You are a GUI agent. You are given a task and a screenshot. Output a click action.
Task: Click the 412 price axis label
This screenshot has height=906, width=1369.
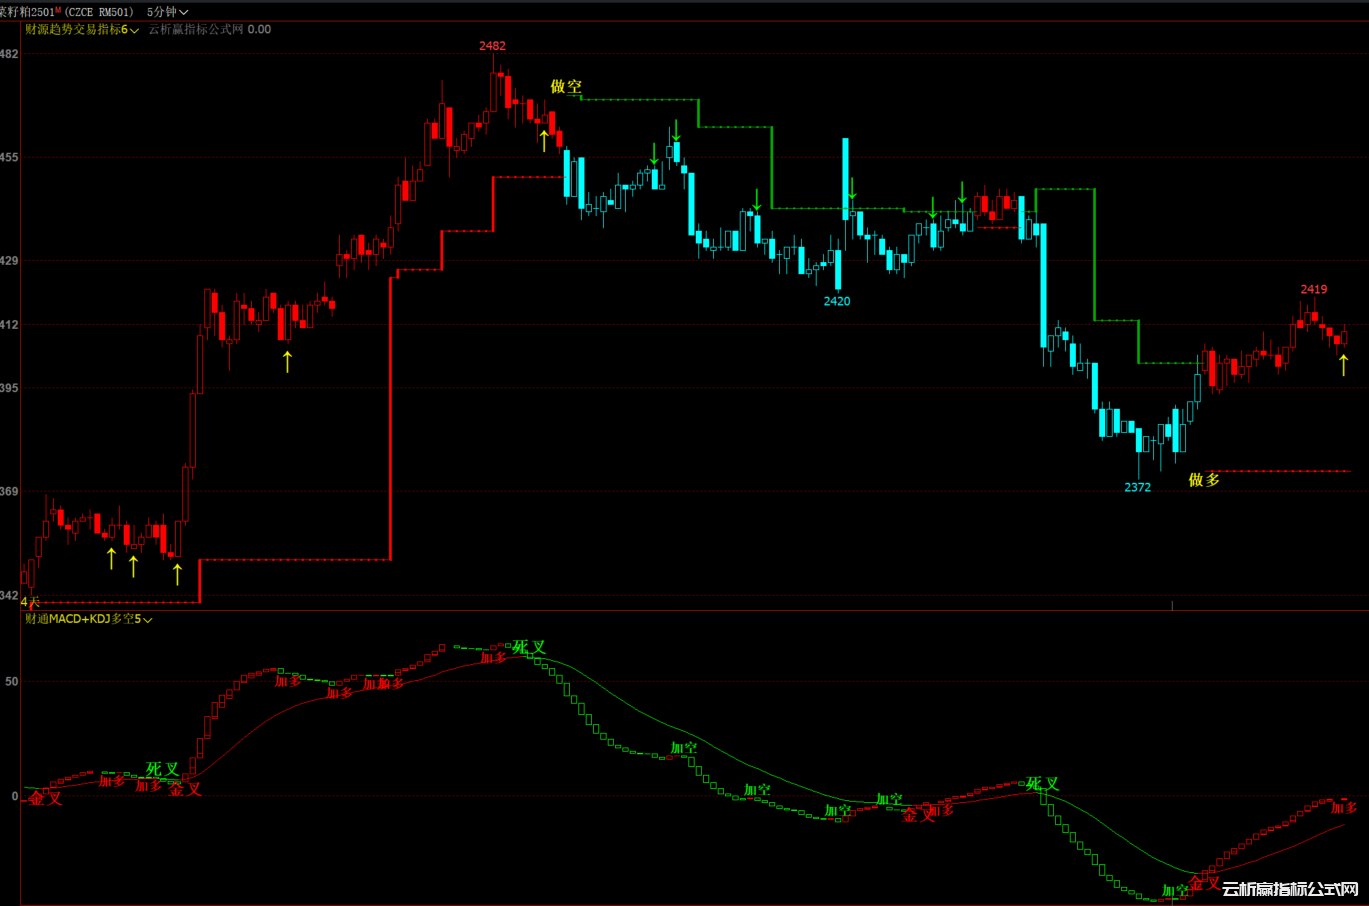click(x=9, y=325)
